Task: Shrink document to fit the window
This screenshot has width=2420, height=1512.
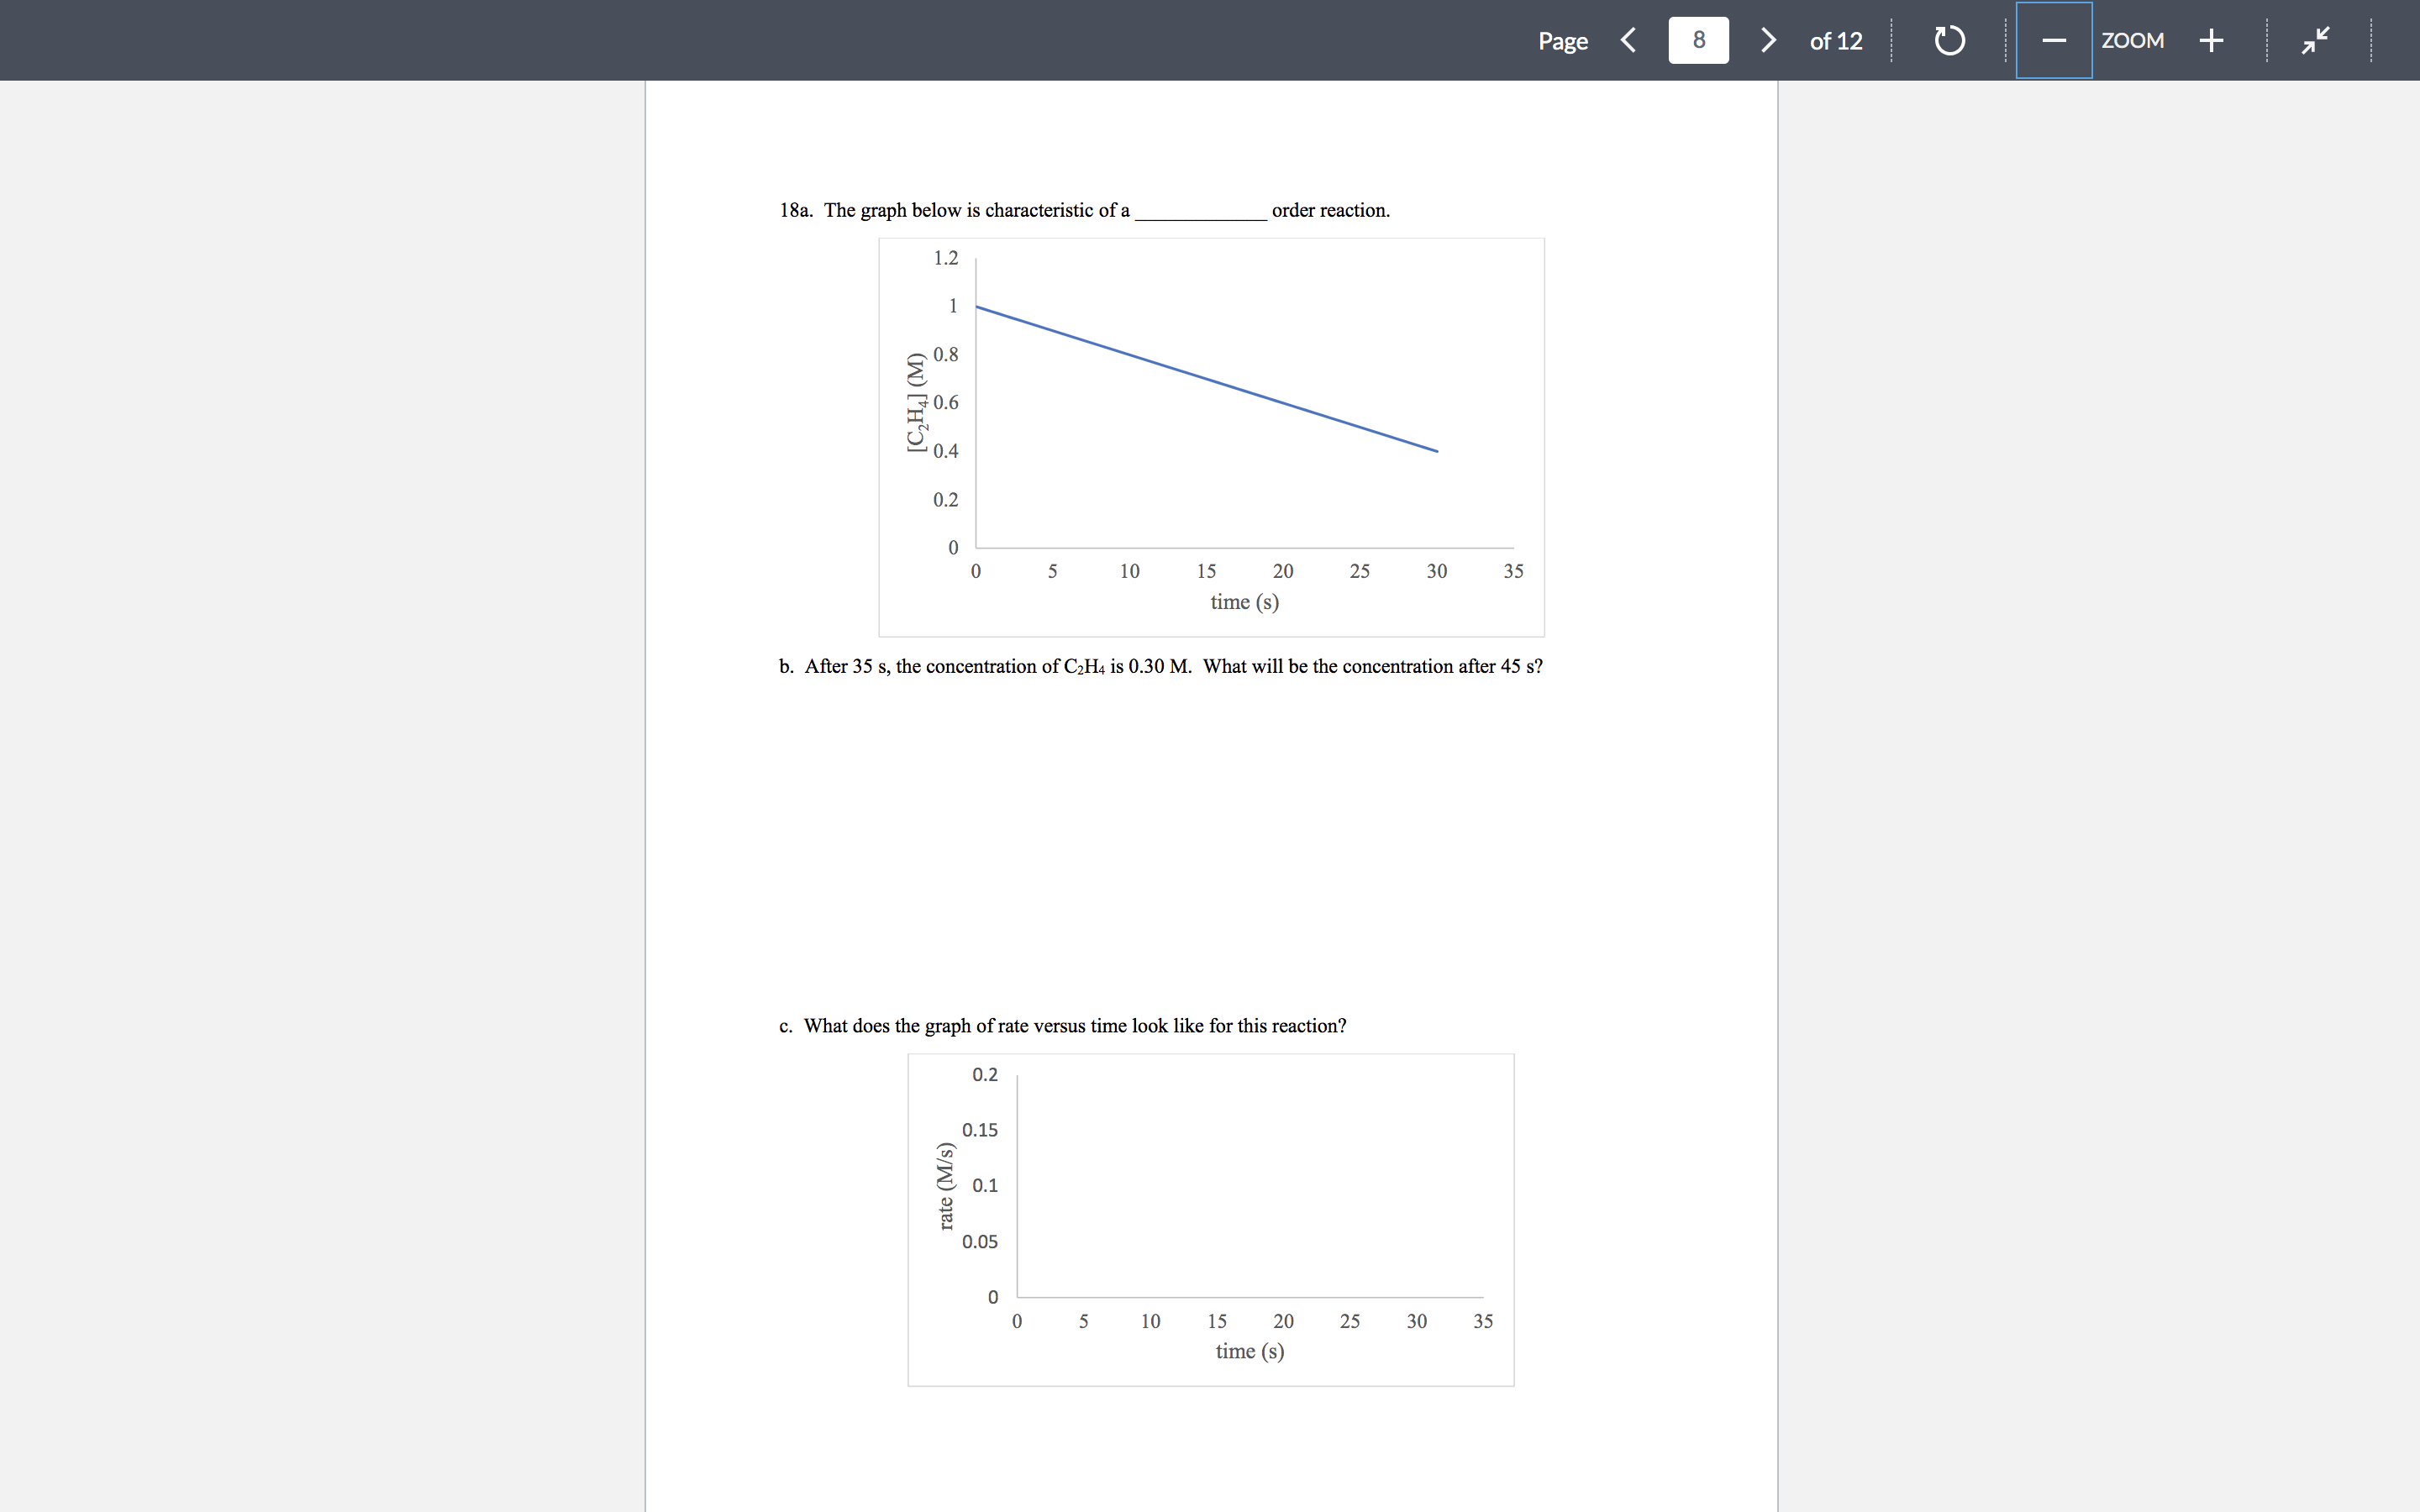Action: click(x=2315, y=40)
